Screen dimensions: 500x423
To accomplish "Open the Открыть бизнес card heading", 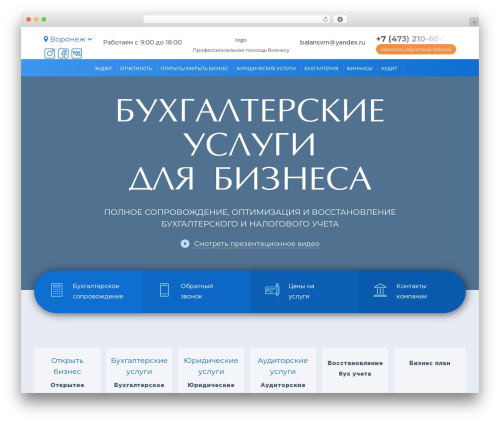I will click(x=67, y=366).
